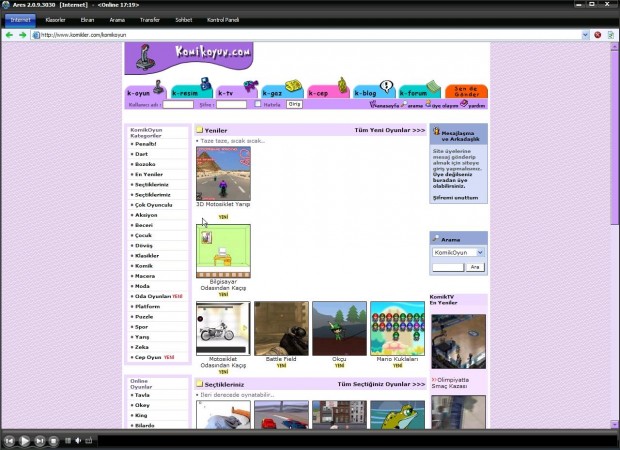Screen dimensions: 620x450
Task: Open the 3D Motosiklet Yarışı game thumbnail
Action: point(223,174)
